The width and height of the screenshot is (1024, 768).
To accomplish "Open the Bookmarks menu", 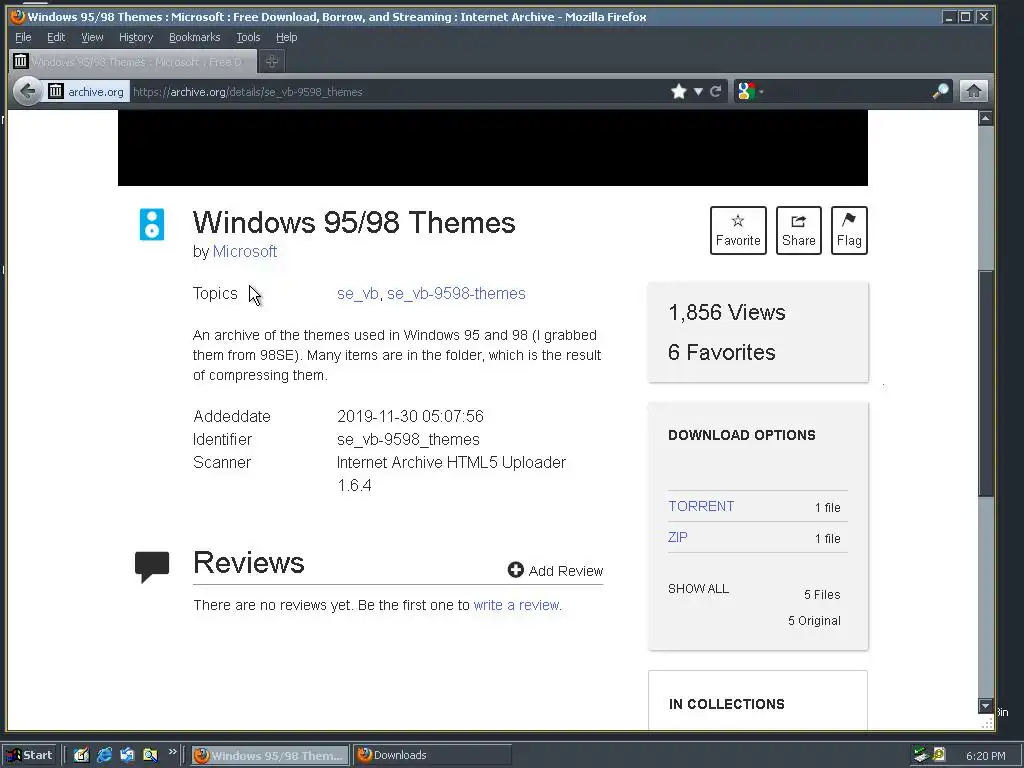I will 195,37.
